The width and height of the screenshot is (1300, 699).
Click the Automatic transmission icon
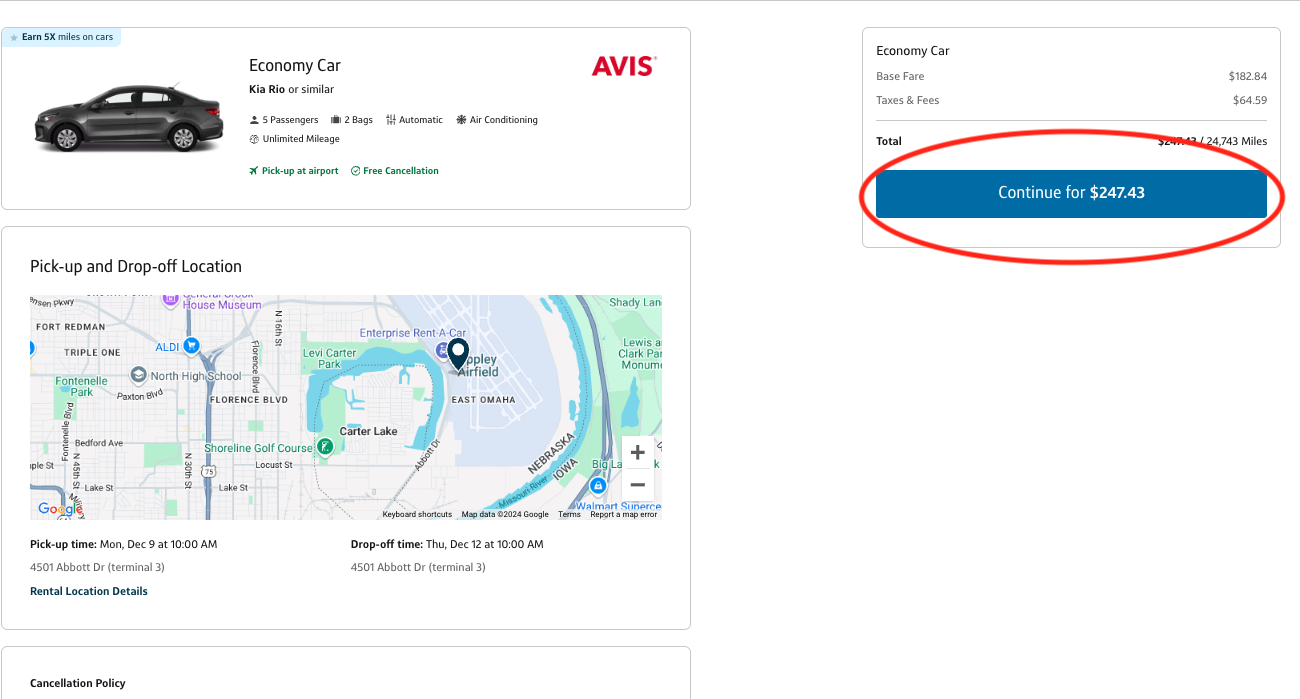(x=391, y=120)
